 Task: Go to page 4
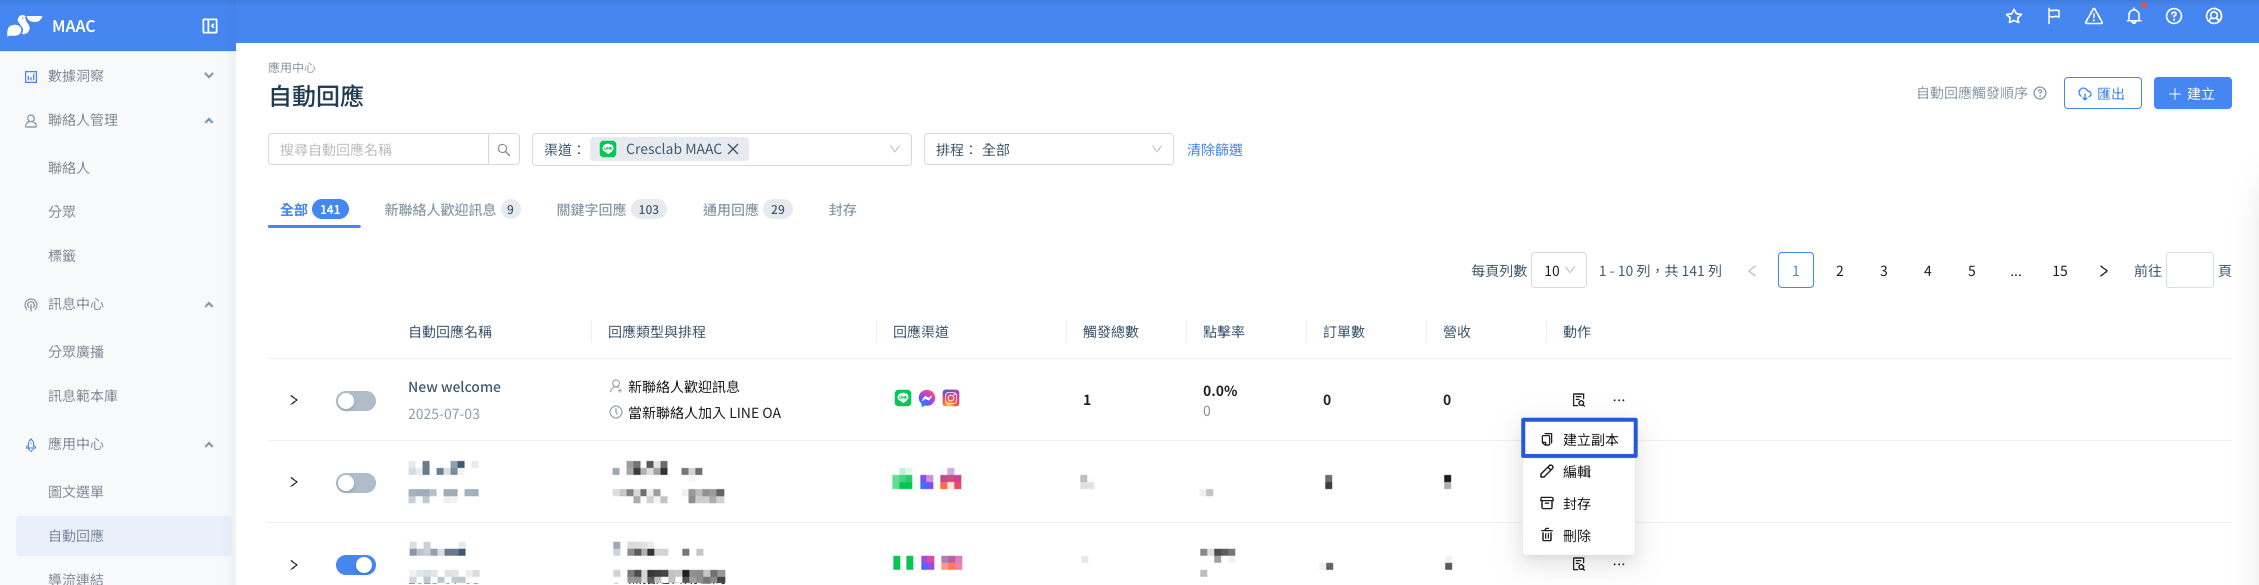[1928, 271]
